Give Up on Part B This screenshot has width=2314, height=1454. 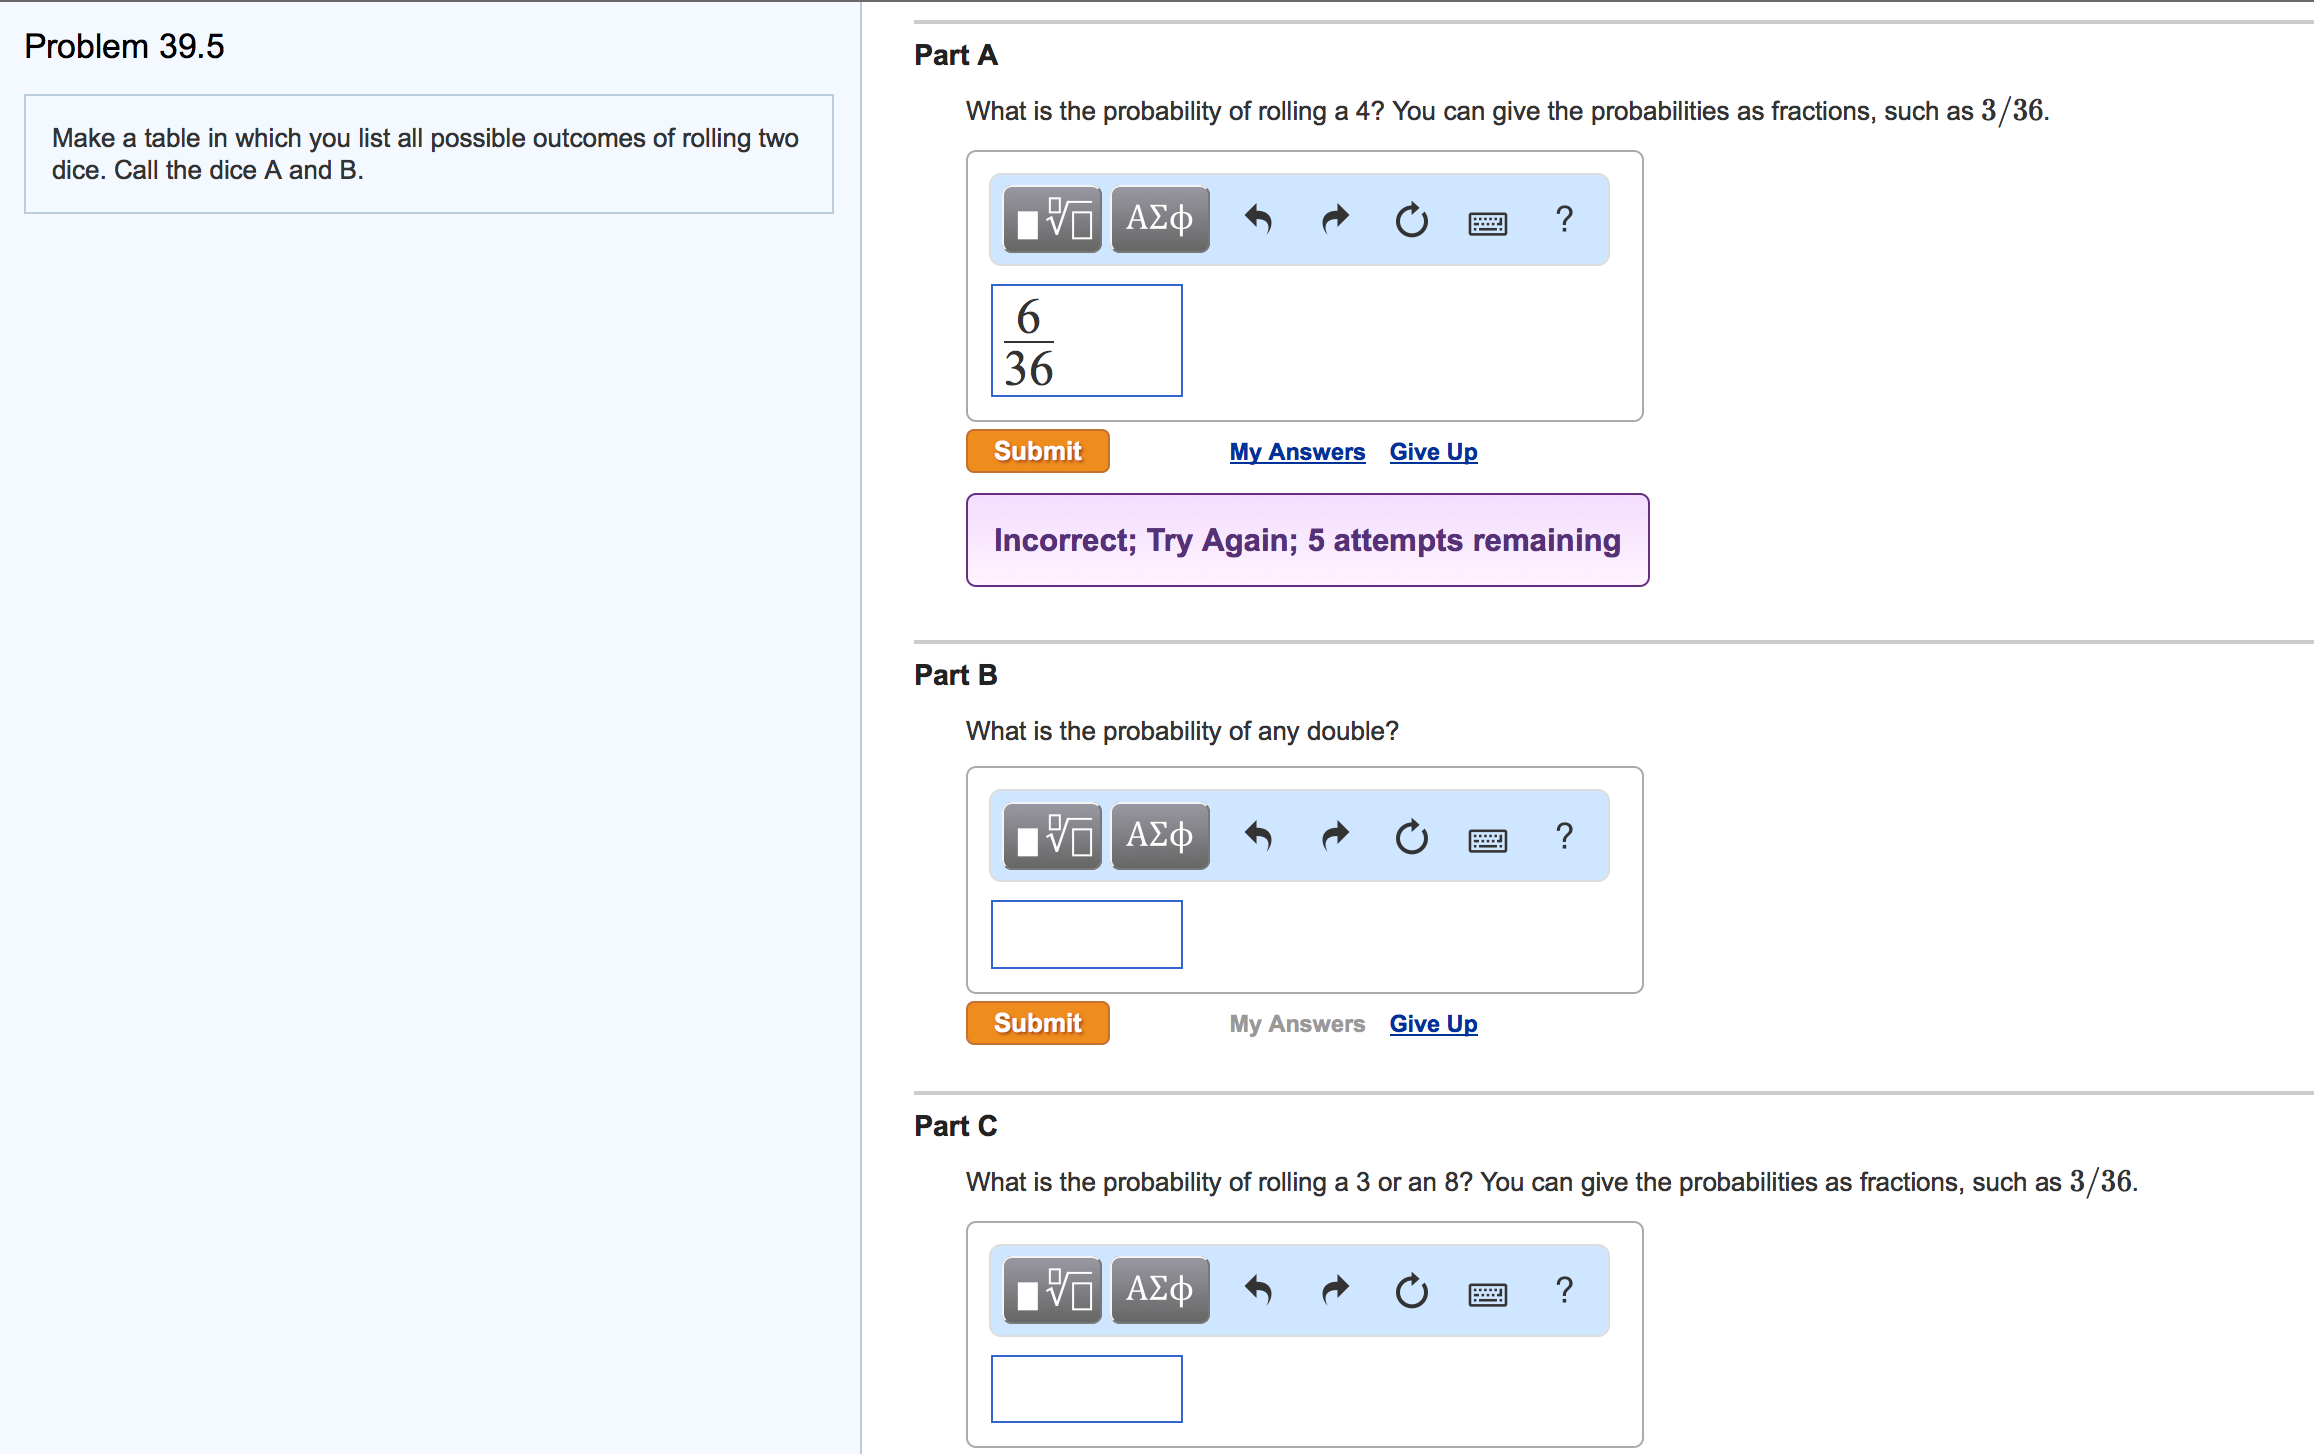click(1433, 1023)
